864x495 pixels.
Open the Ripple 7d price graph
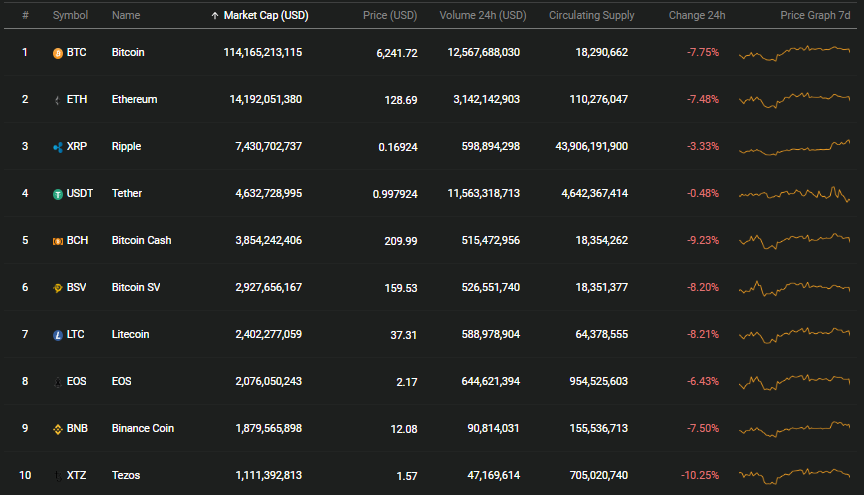click(x=794, y=147)
